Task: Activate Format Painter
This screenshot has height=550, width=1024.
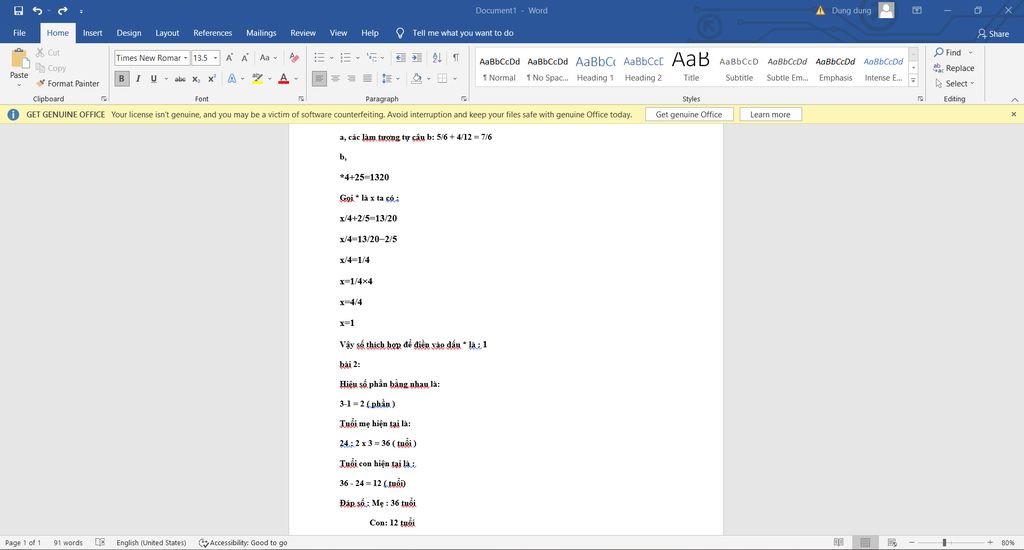Action: click(68, 84)
